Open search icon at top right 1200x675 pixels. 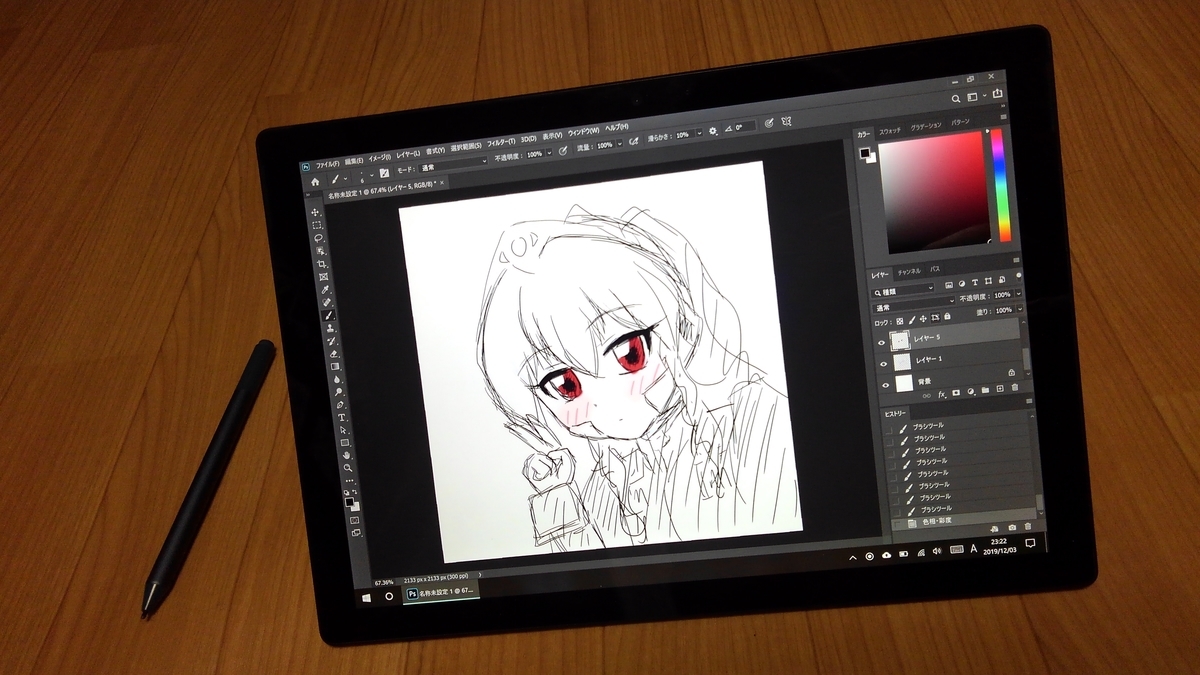tap(956, 98)
